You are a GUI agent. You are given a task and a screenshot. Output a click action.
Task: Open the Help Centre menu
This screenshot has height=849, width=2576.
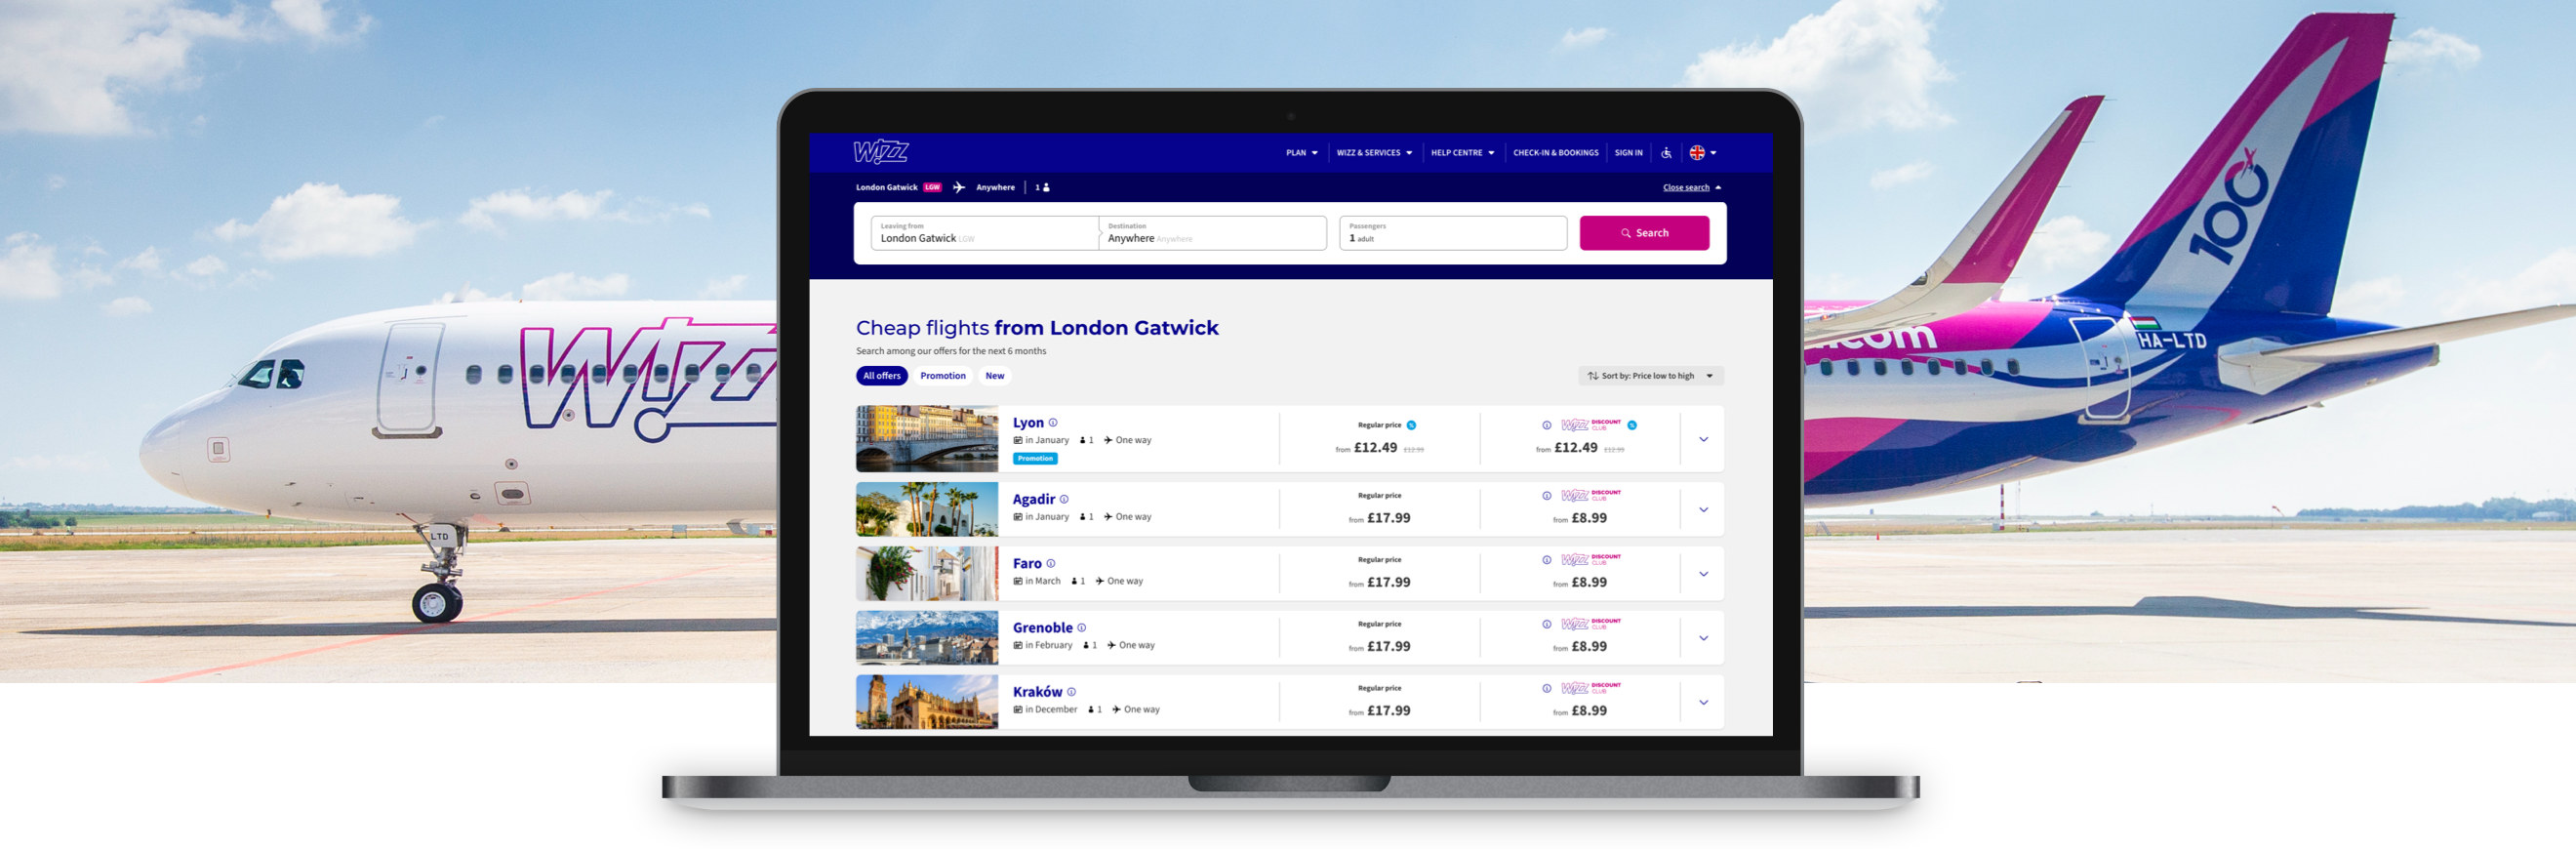tap(1462, 153)
